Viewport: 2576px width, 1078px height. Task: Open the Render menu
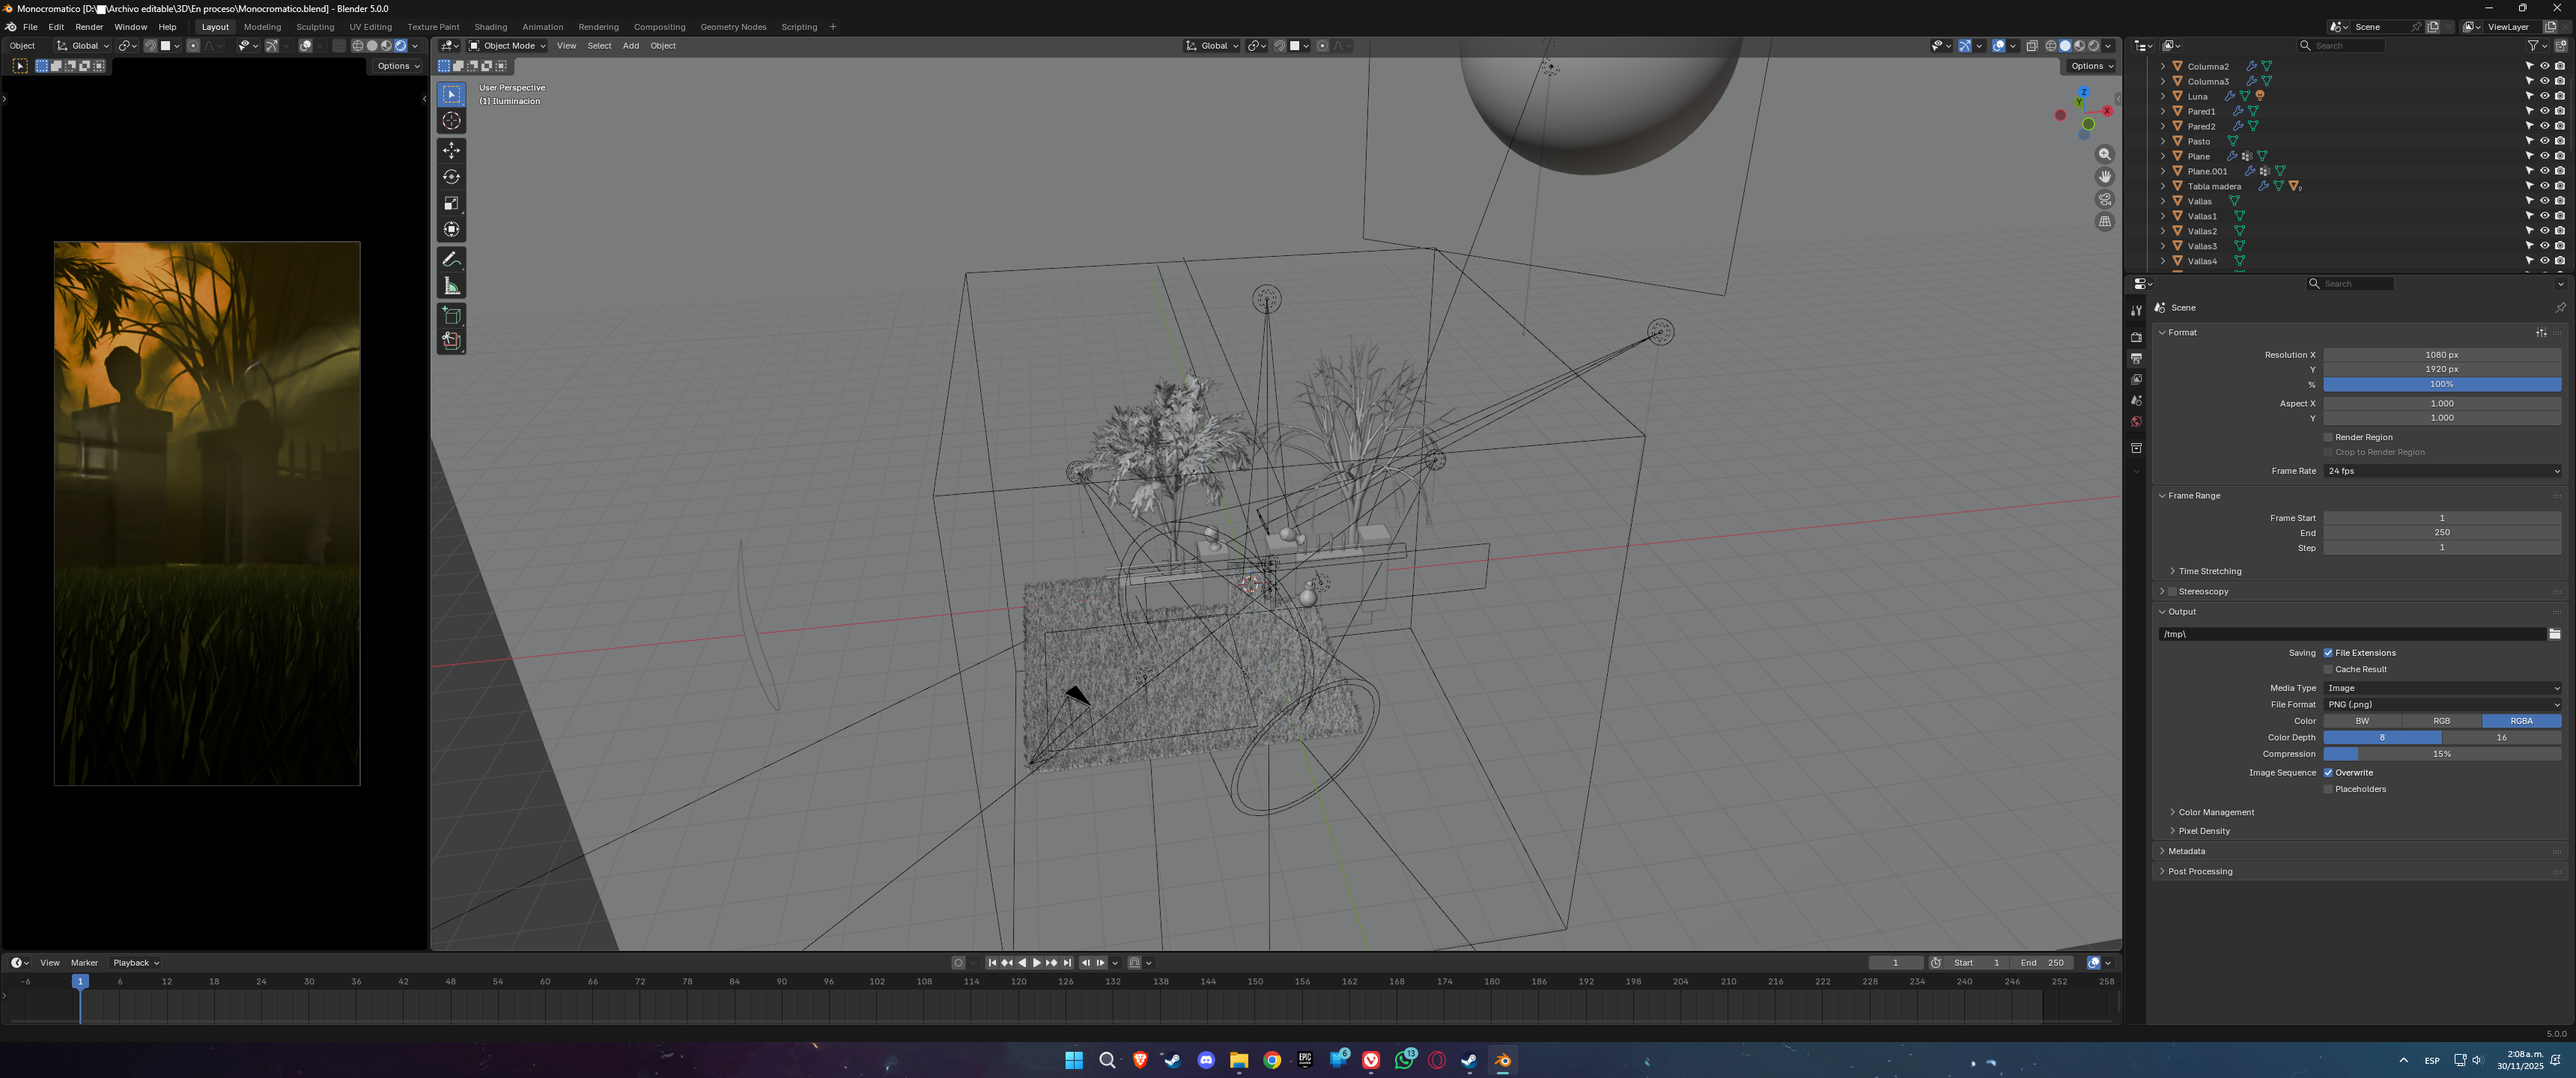[89, 27]
